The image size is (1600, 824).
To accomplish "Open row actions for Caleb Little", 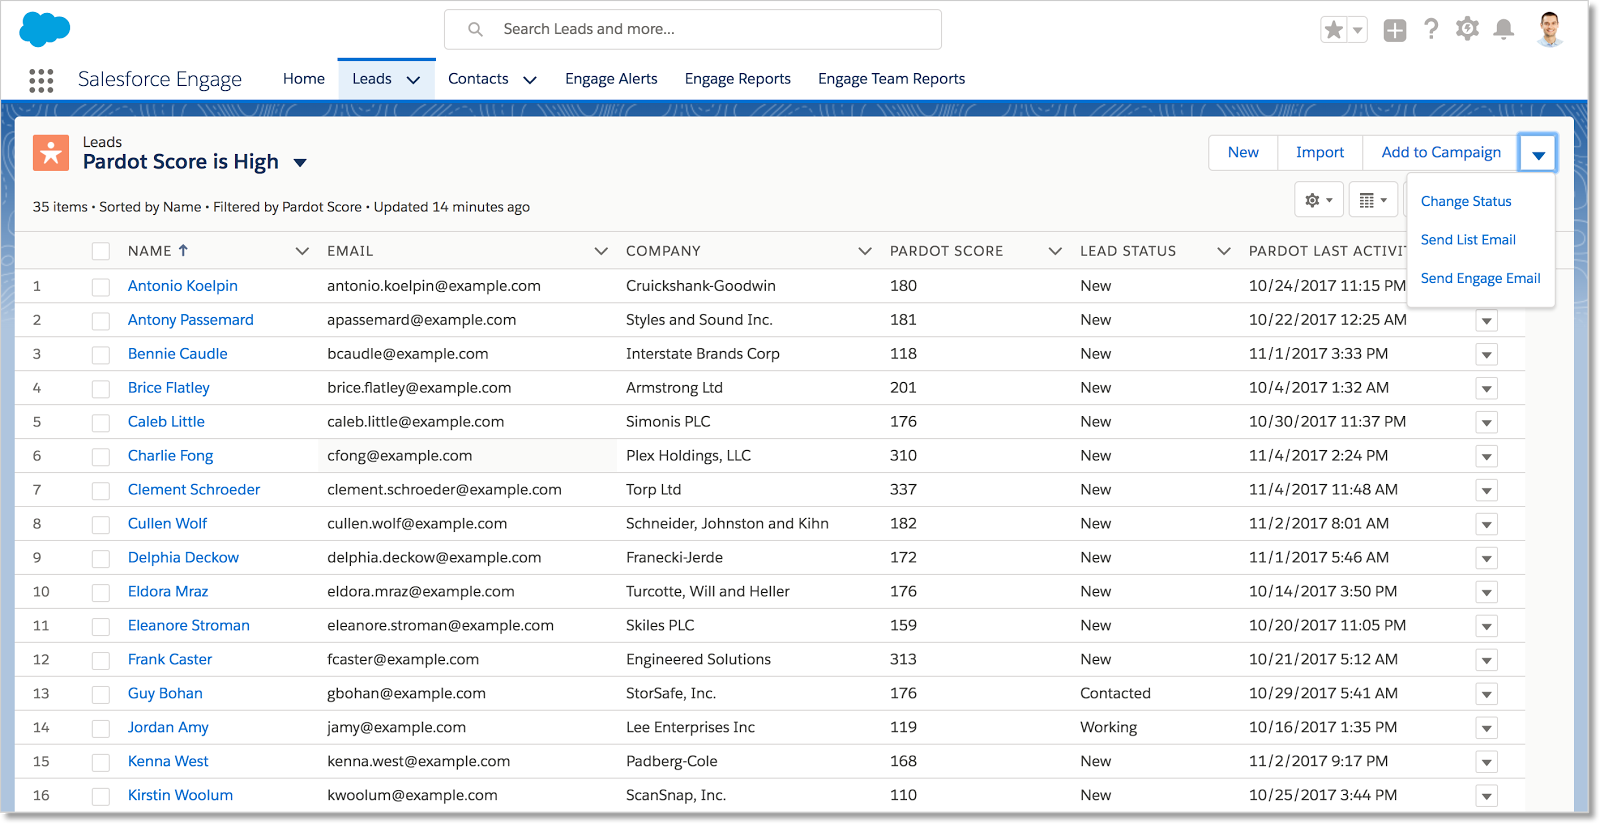I will [x=1487, y=423].
